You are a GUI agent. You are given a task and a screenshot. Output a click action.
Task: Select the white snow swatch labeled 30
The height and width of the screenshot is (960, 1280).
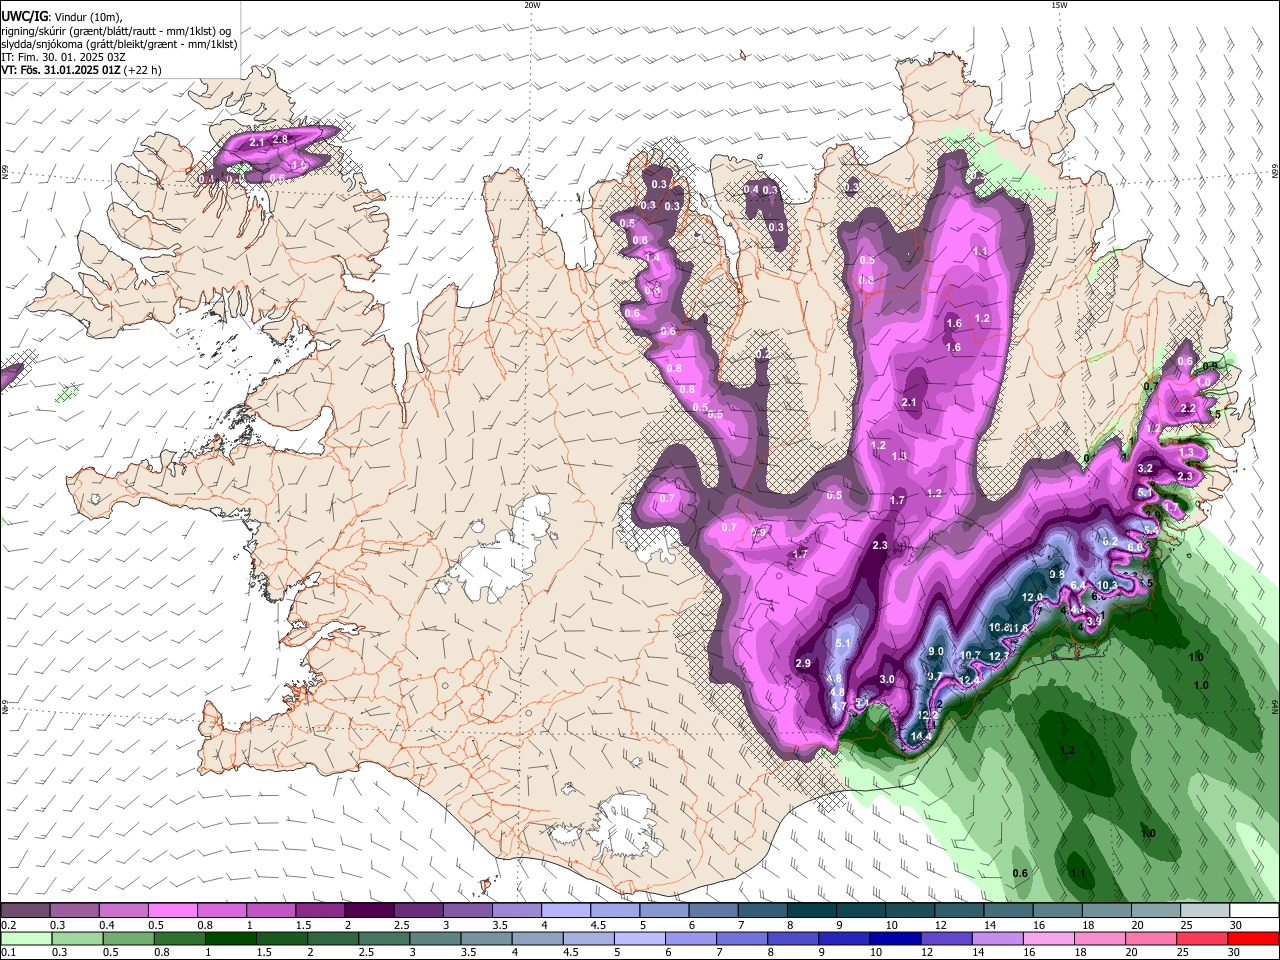(1255, 910)
